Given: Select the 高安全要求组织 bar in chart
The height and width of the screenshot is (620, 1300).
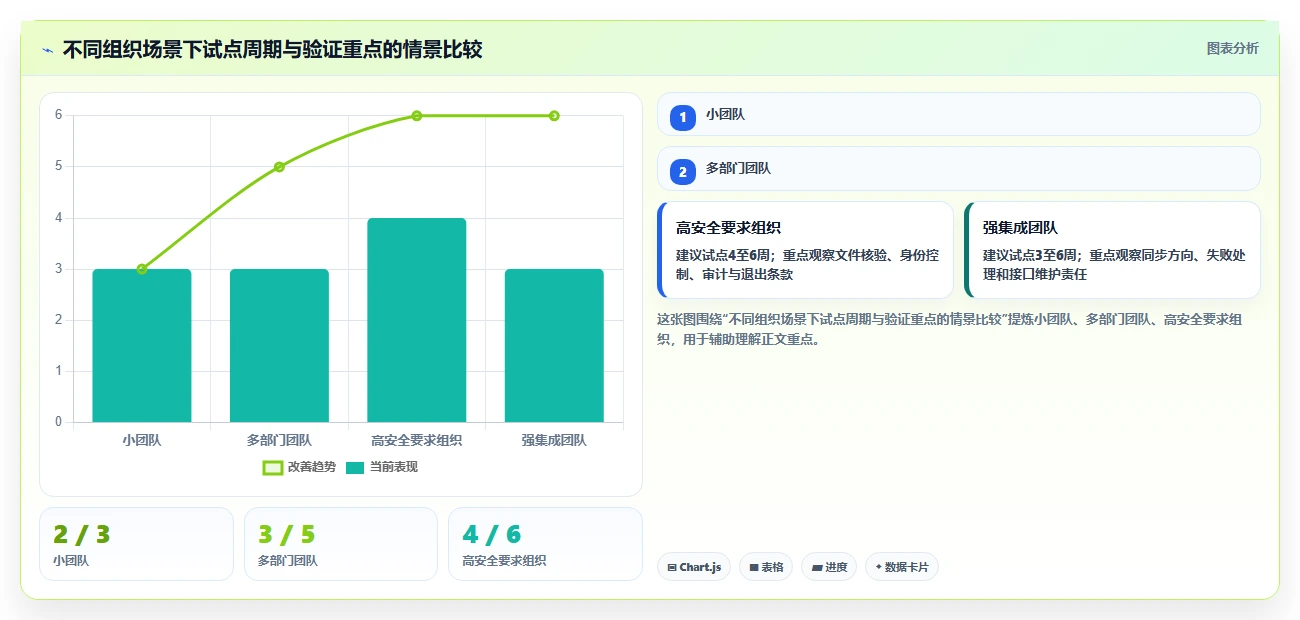Looking at the screenshot, I should click(x=417, y=320).
